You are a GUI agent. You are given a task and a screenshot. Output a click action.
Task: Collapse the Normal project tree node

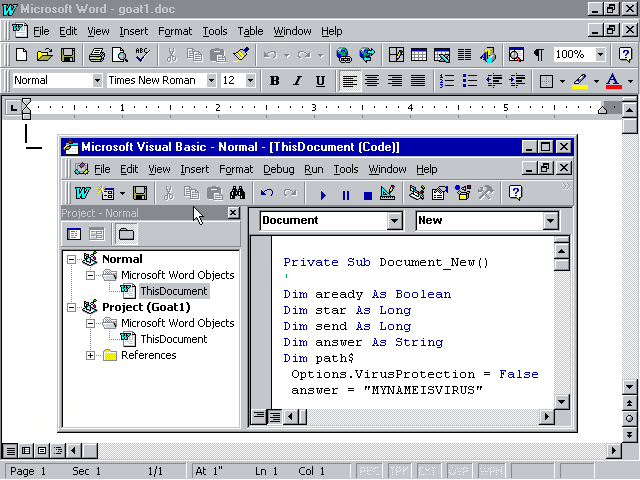click(71, 259)
